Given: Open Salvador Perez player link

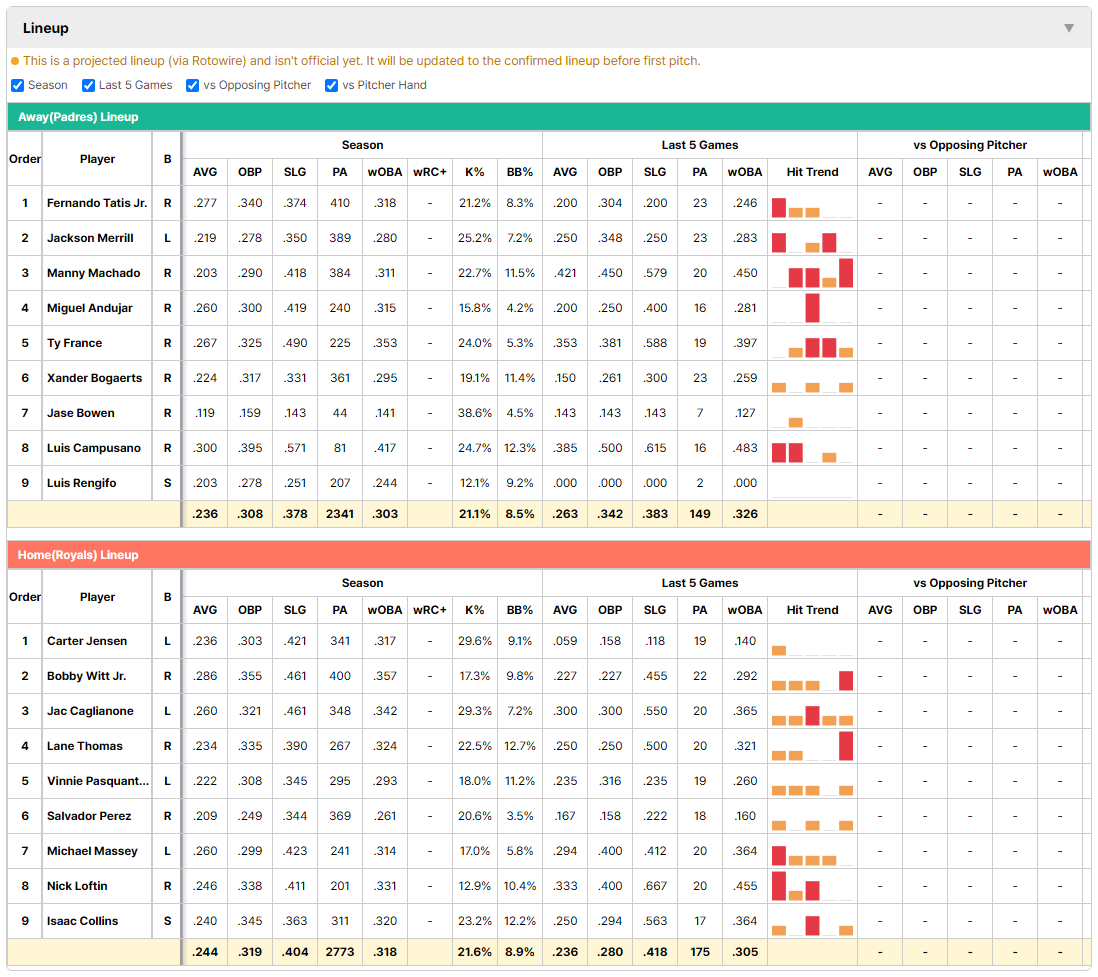Looking at the screenshot, I should 89,816.
